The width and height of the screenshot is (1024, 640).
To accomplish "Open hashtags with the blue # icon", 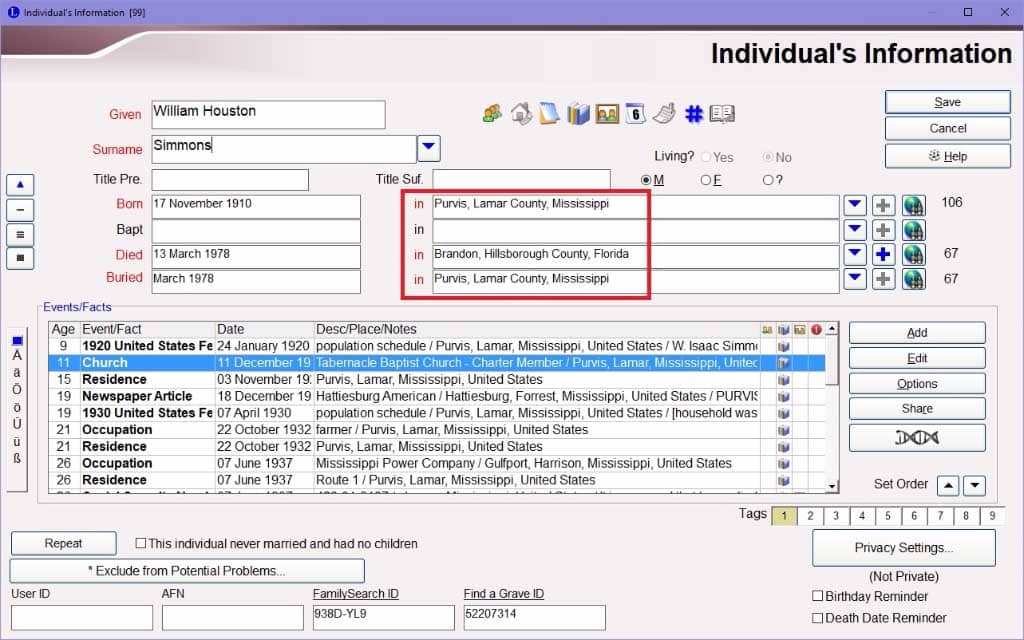I will pyautogui.click(x=693, y=114).
